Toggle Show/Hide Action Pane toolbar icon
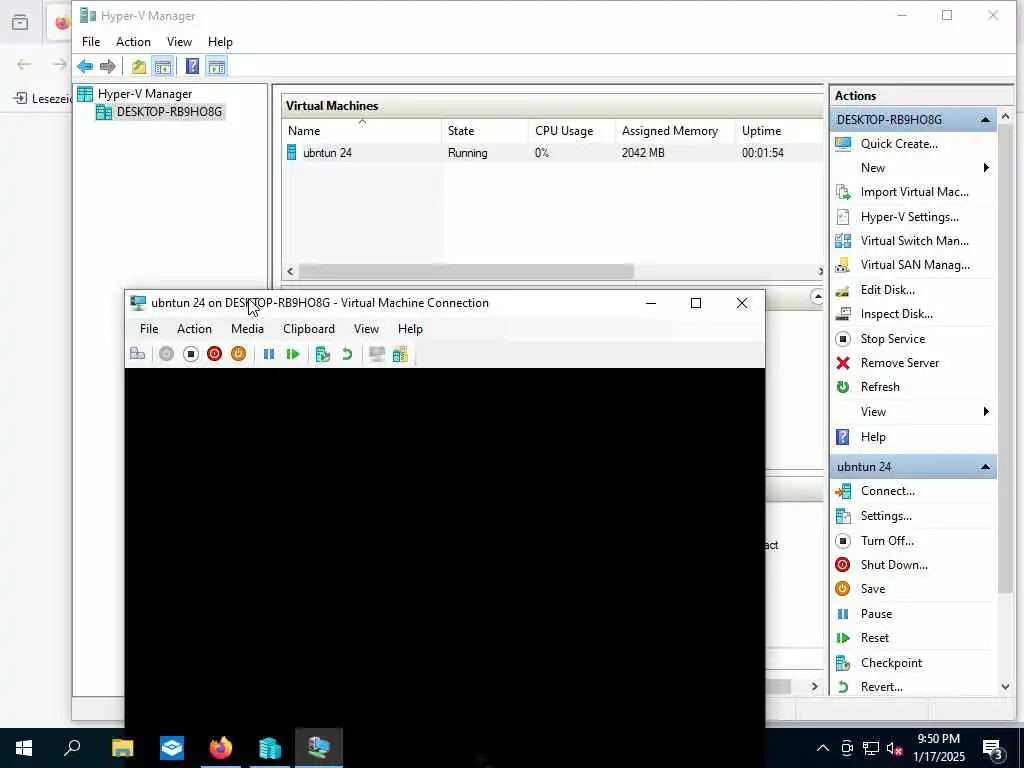The width and height of the screenshot is (1024, 768). click(216, 67)
